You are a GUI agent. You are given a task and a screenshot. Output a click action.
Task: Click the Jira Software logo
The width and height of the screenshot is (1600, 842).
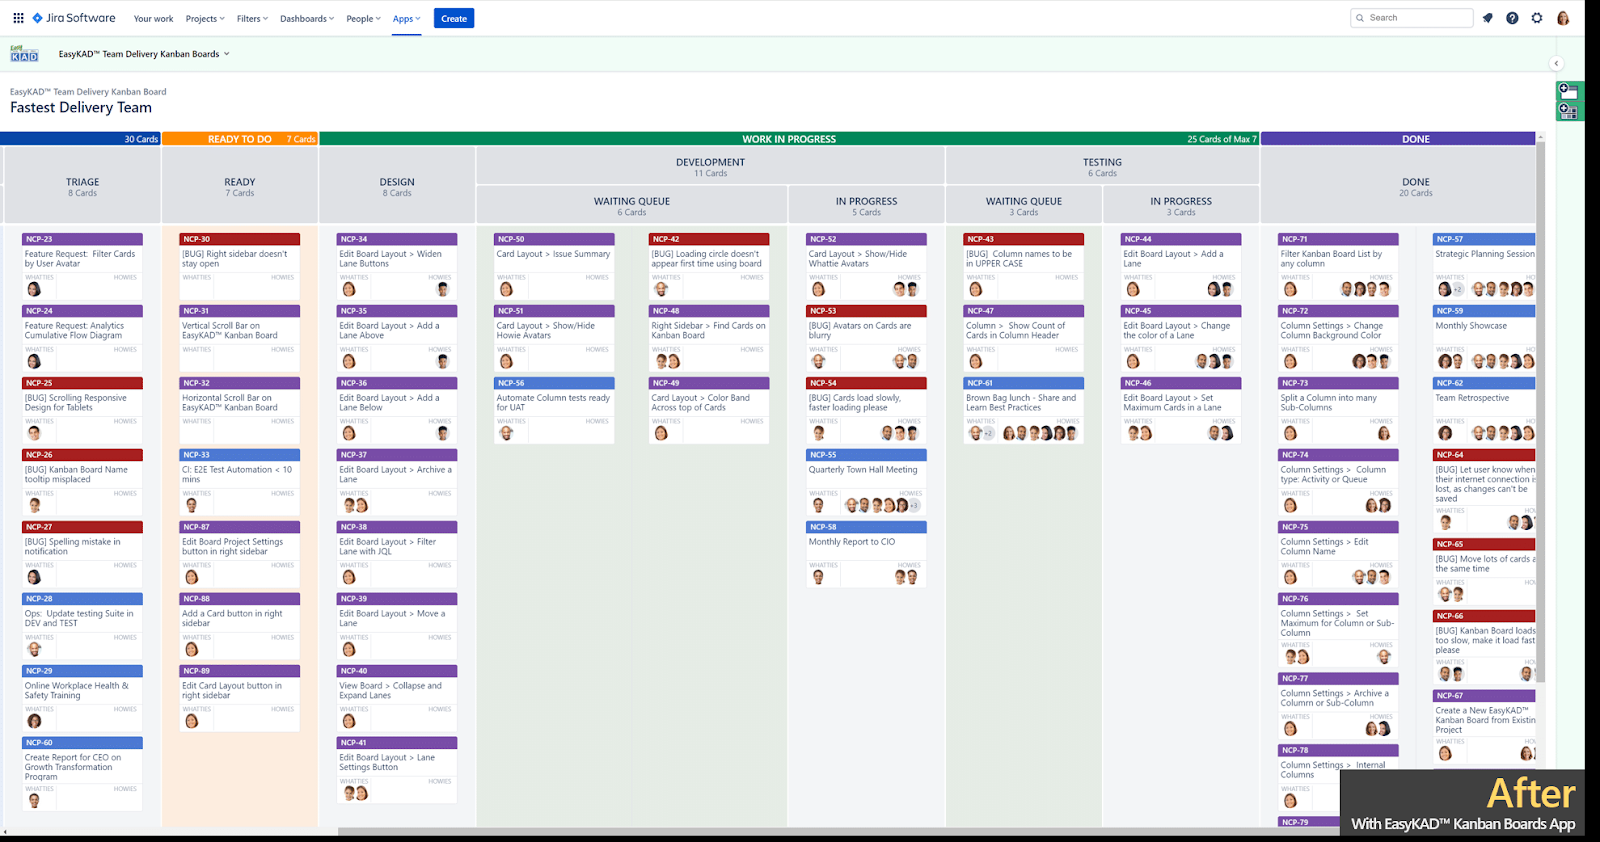coord(74,18)
